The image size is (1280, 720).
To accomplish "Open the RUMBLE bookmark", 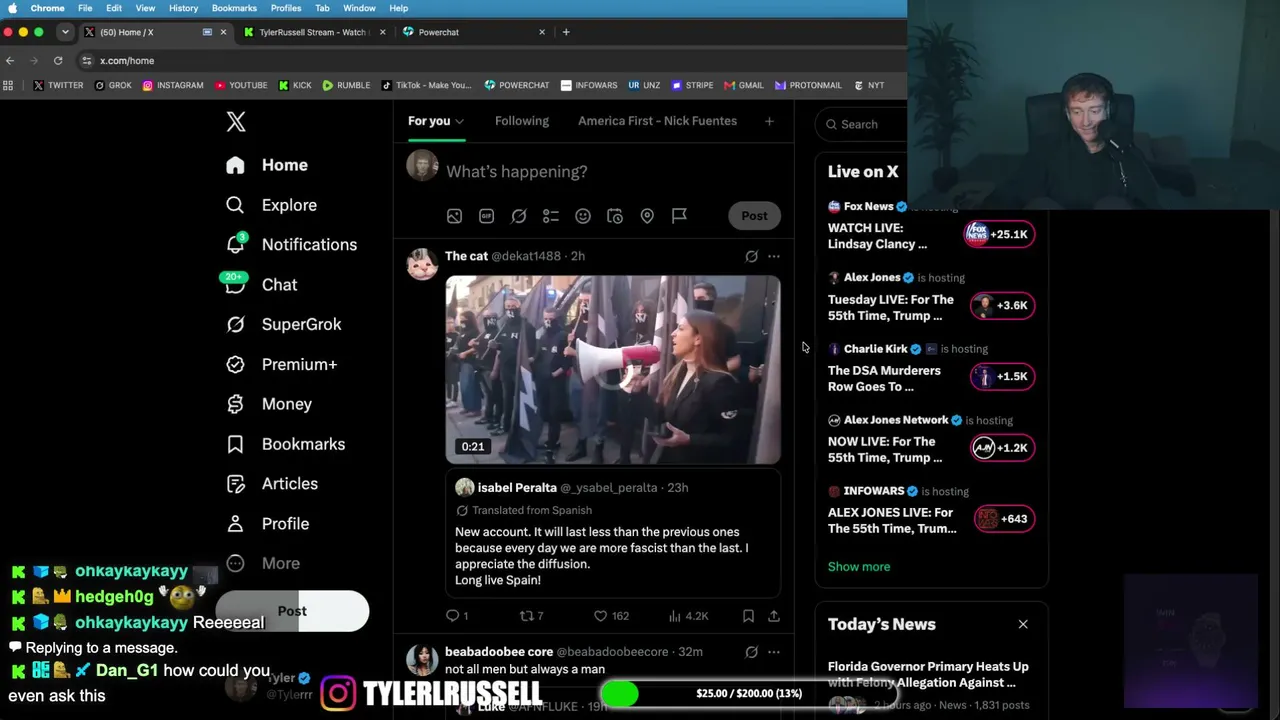I will (x=346, y=85).
